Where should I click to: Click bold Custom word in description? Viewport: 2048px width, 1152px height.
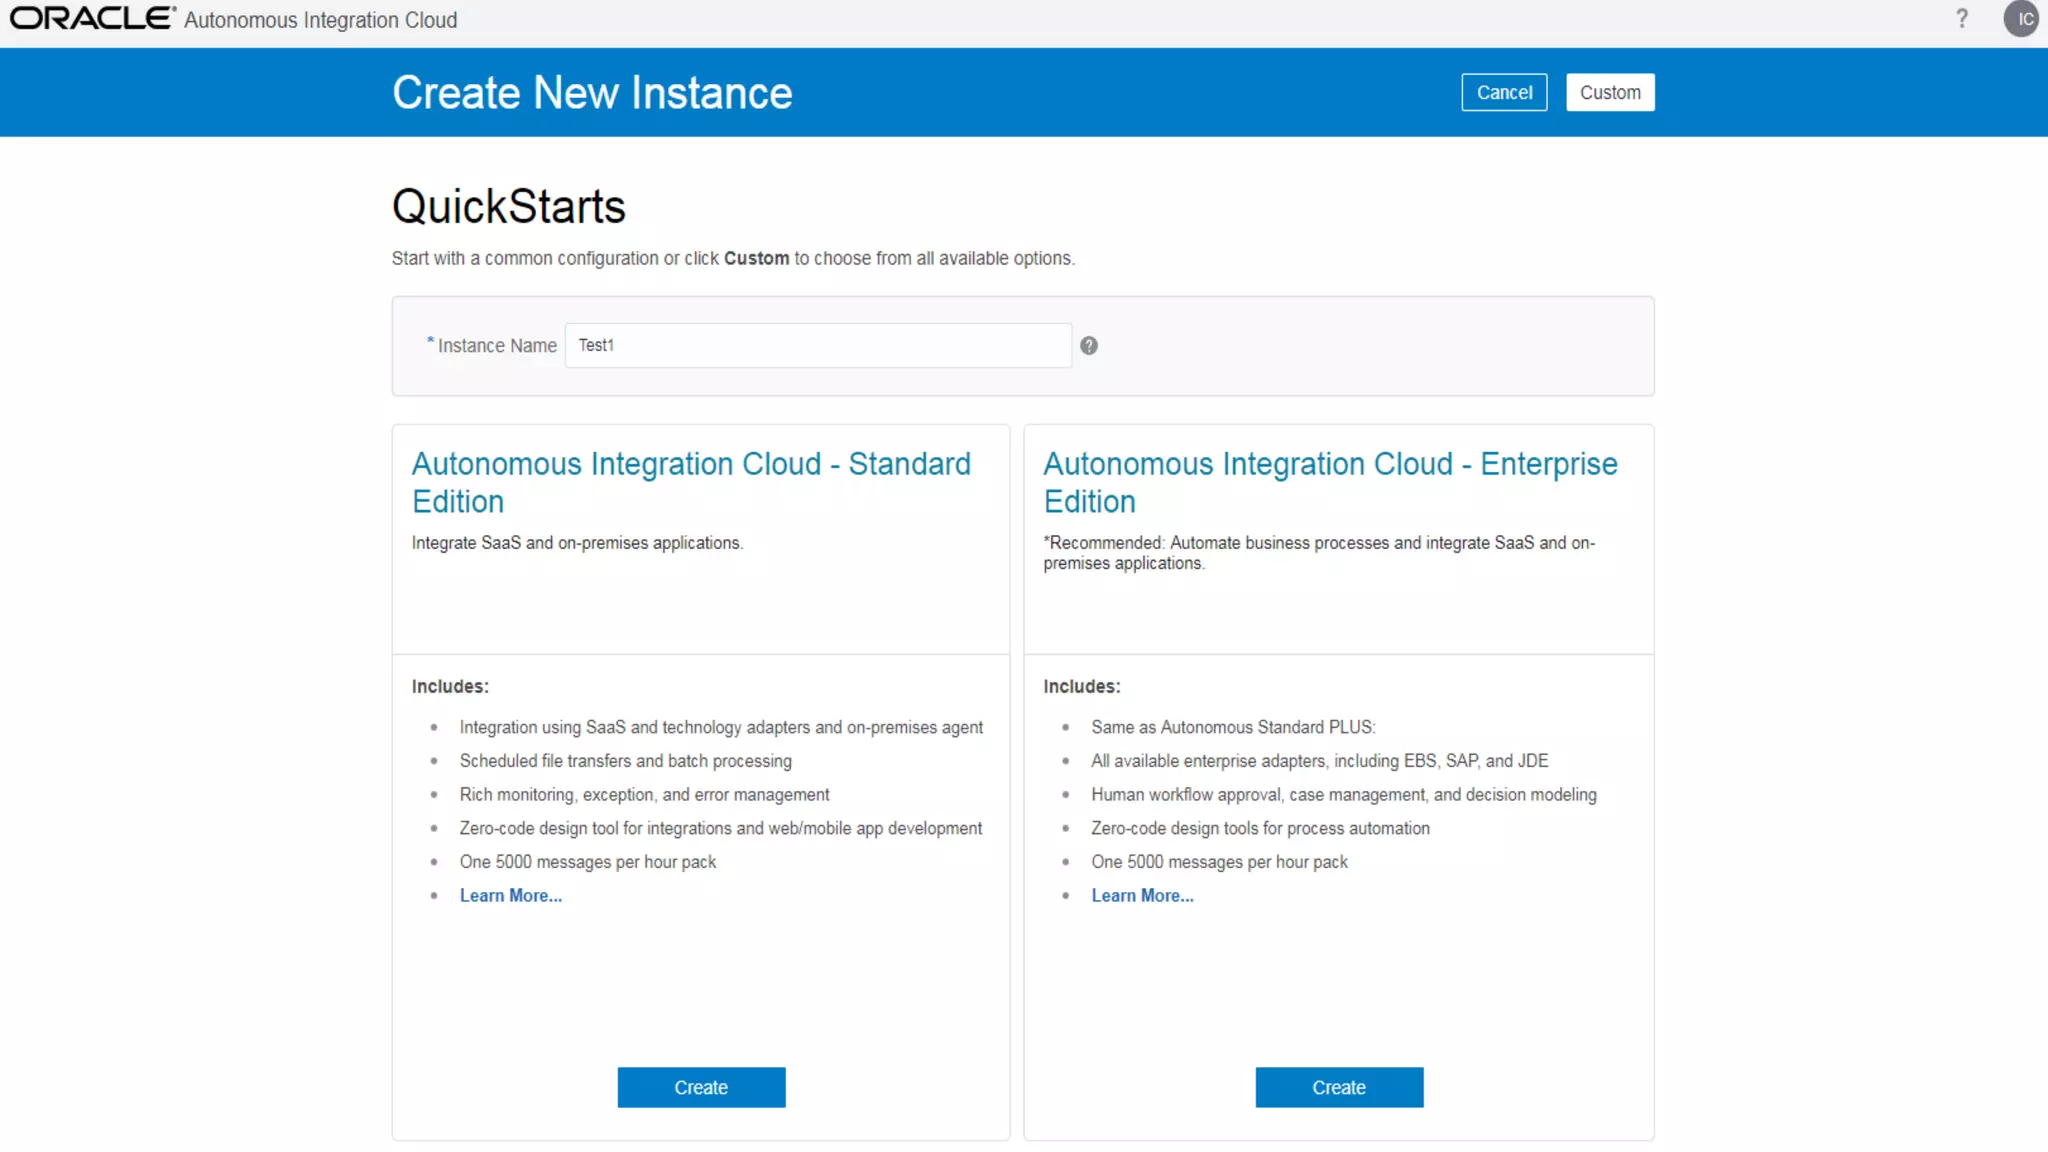pos(756,259)
